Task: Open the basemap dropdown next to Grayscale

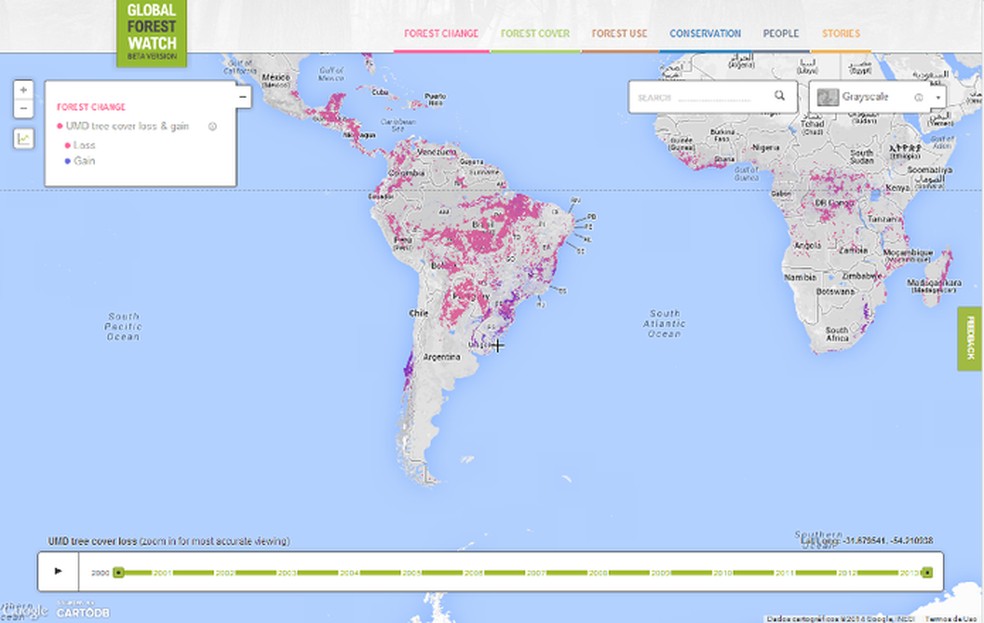Action: 936,96
